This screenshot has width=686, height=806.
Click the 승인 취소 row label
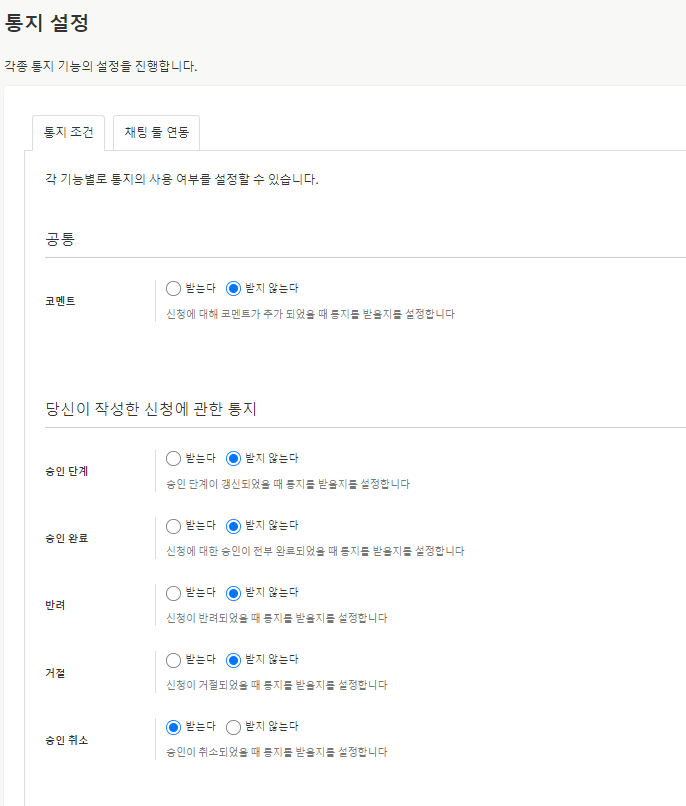click(x=67, y=740)
